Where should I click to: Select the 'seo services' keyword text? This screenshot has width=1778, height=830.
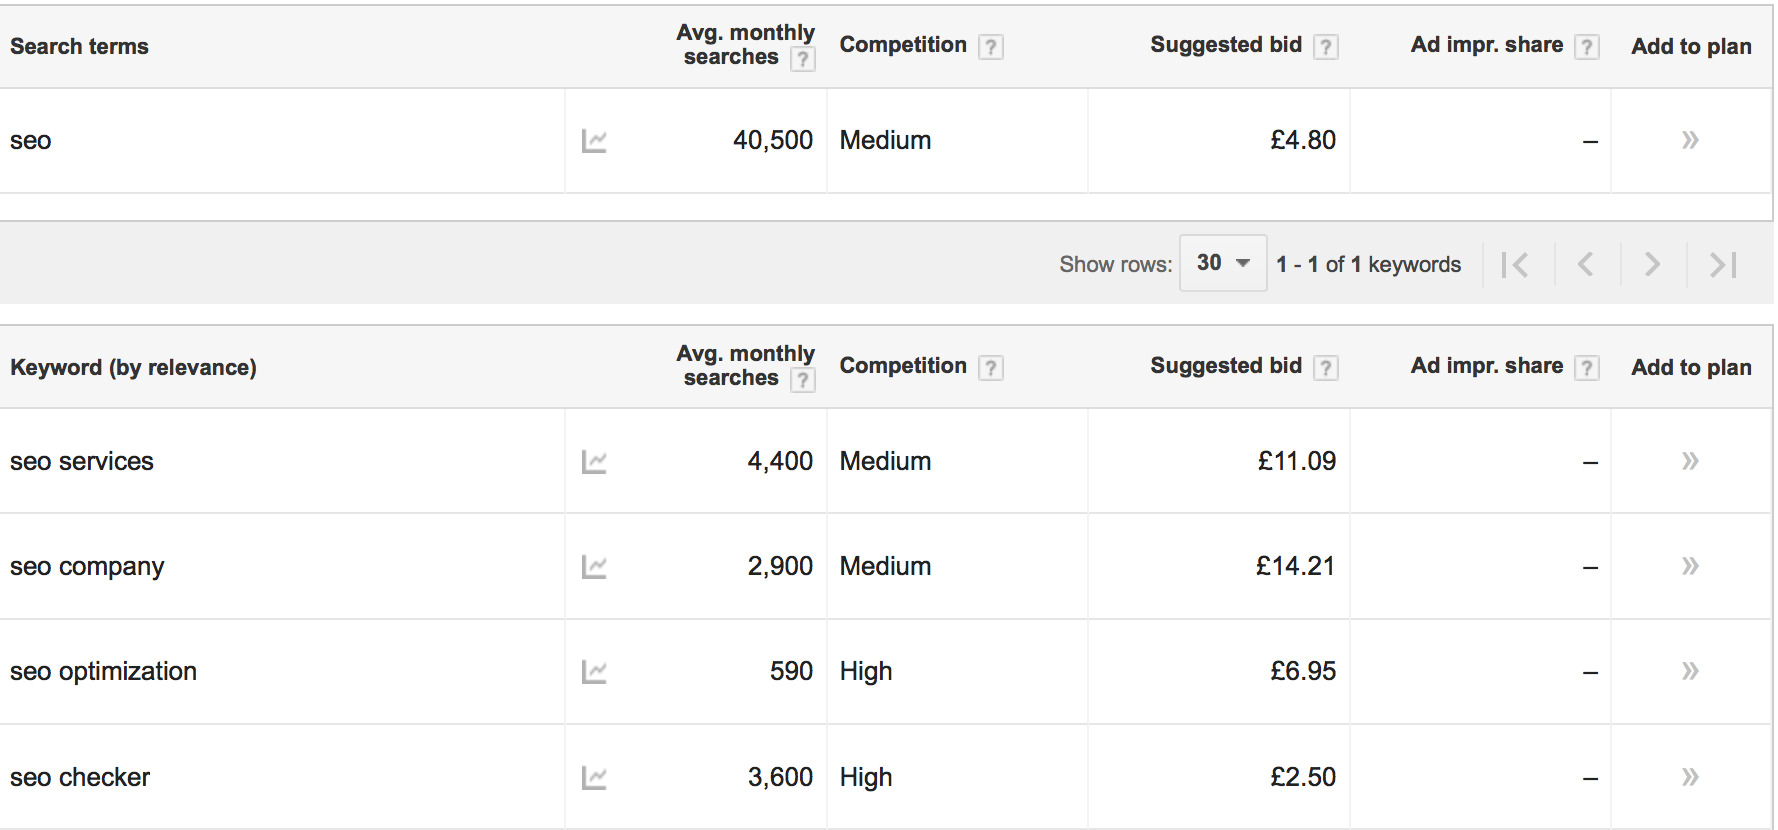[x=82, y=462]
